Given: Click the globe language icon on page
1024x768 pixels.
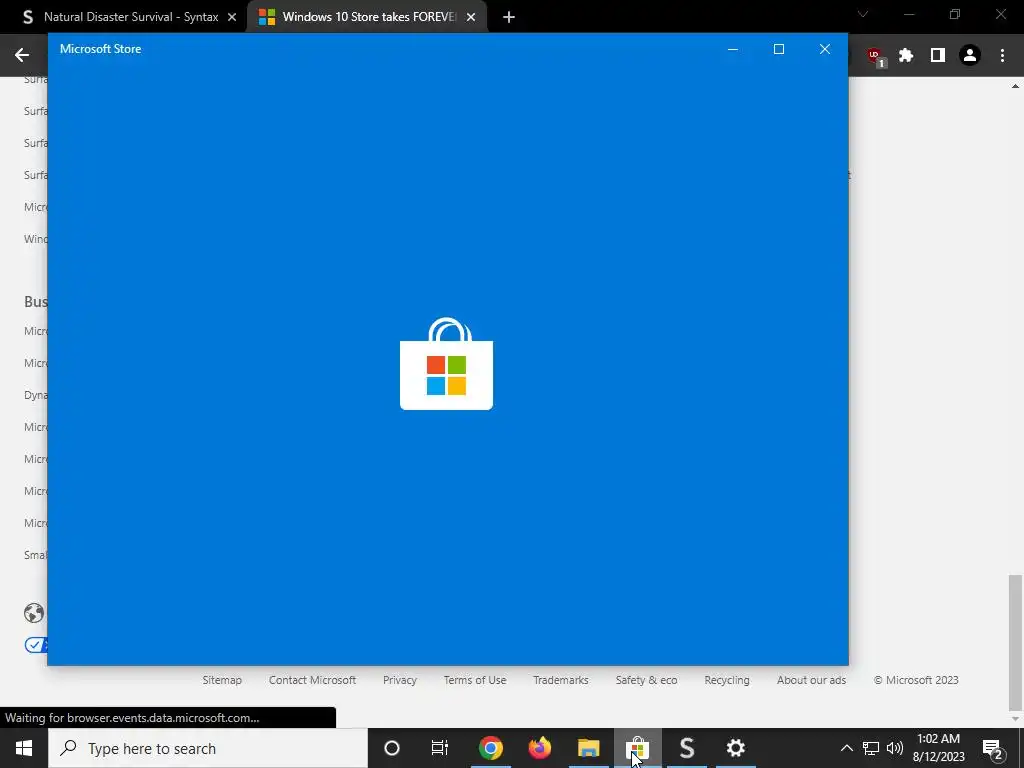Looking at the screenshot, I should click(x=34, y=613).
